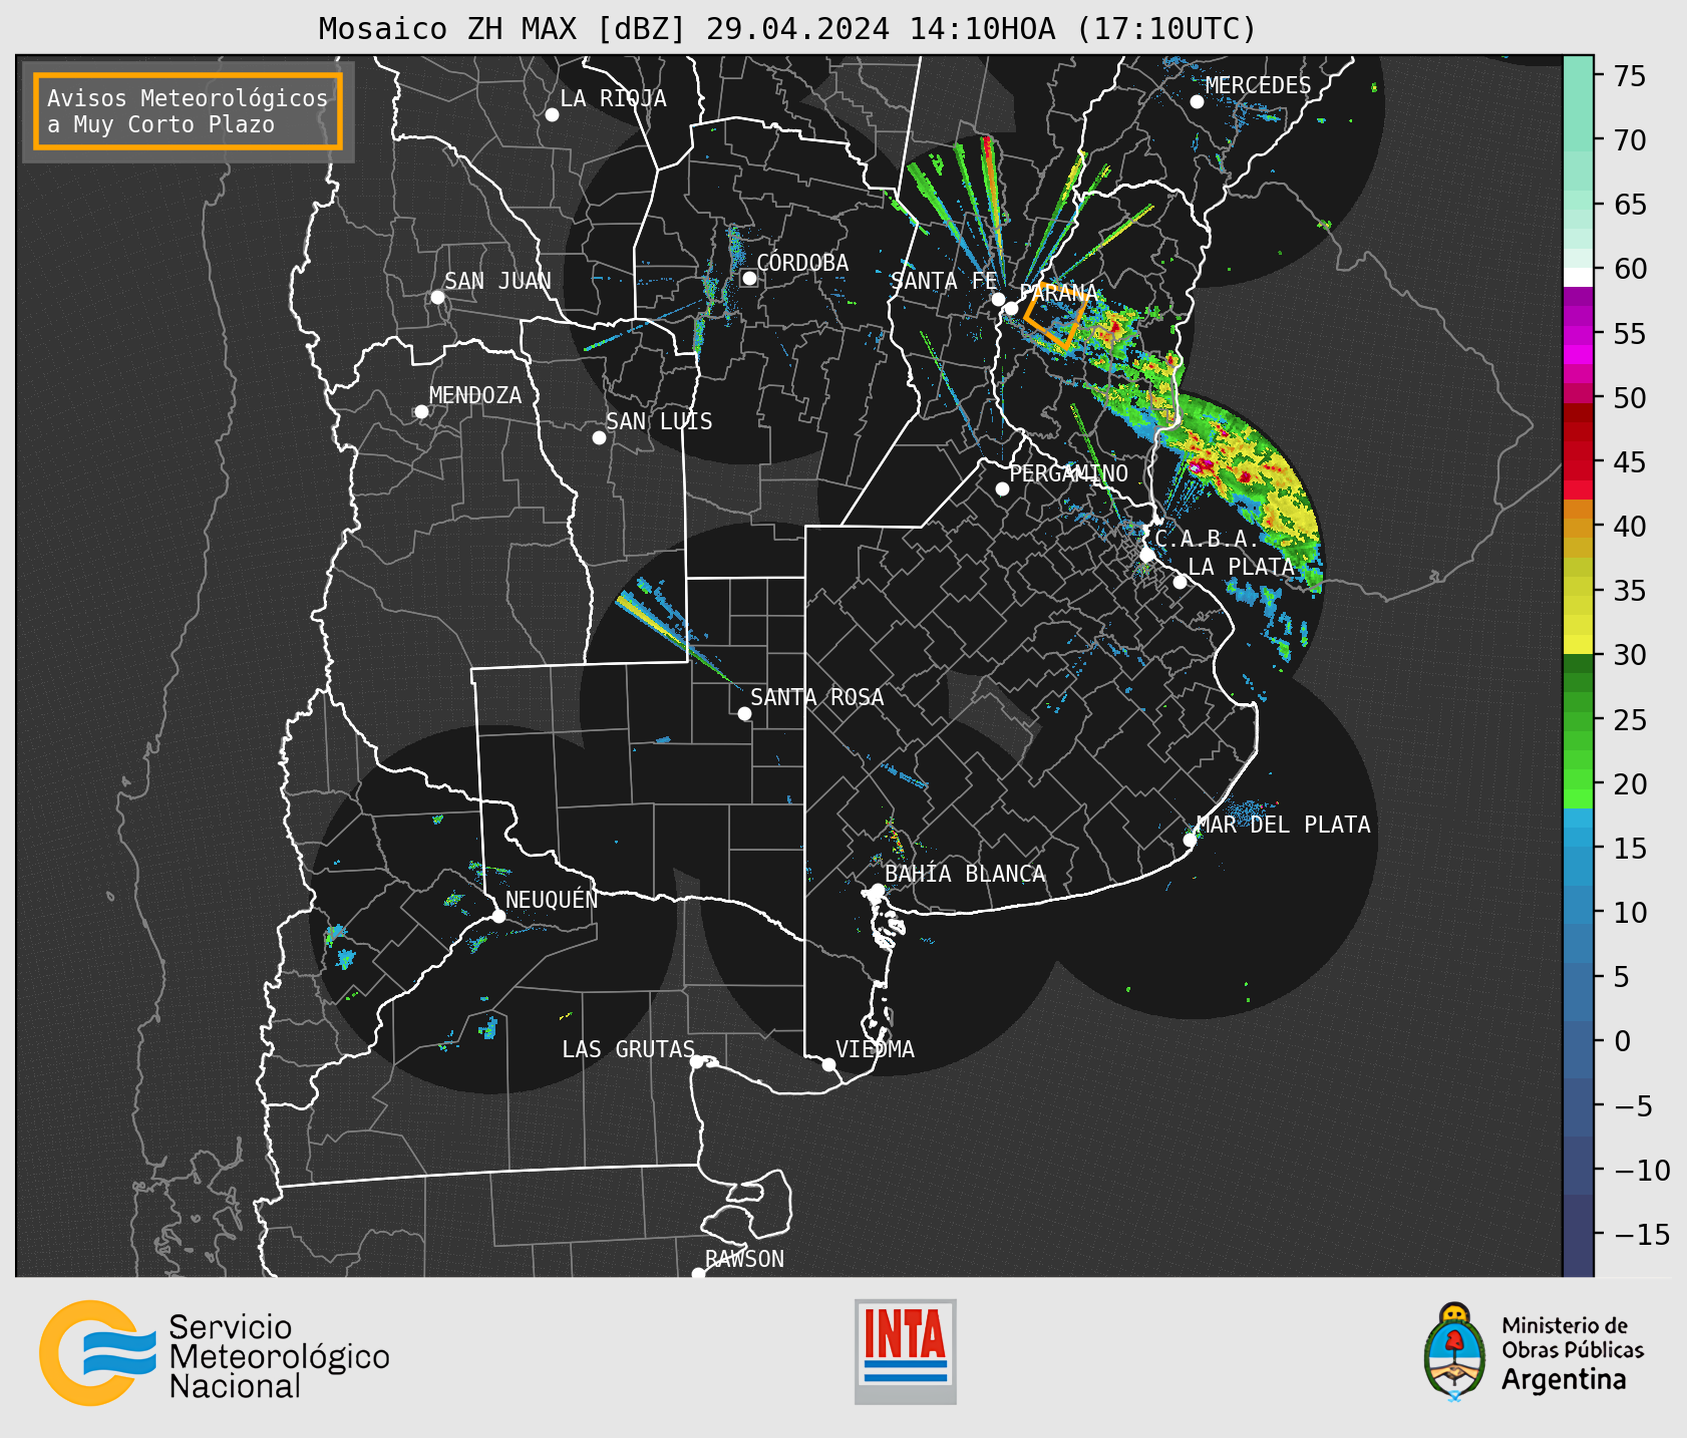Select the MAR DEL PLATA city dot

[x=1190, y=840]
